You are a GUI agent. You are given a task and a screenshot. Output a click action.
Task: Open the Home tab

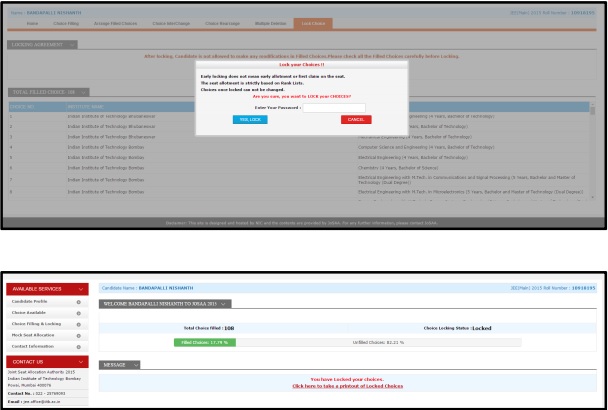tap(32, 21)
